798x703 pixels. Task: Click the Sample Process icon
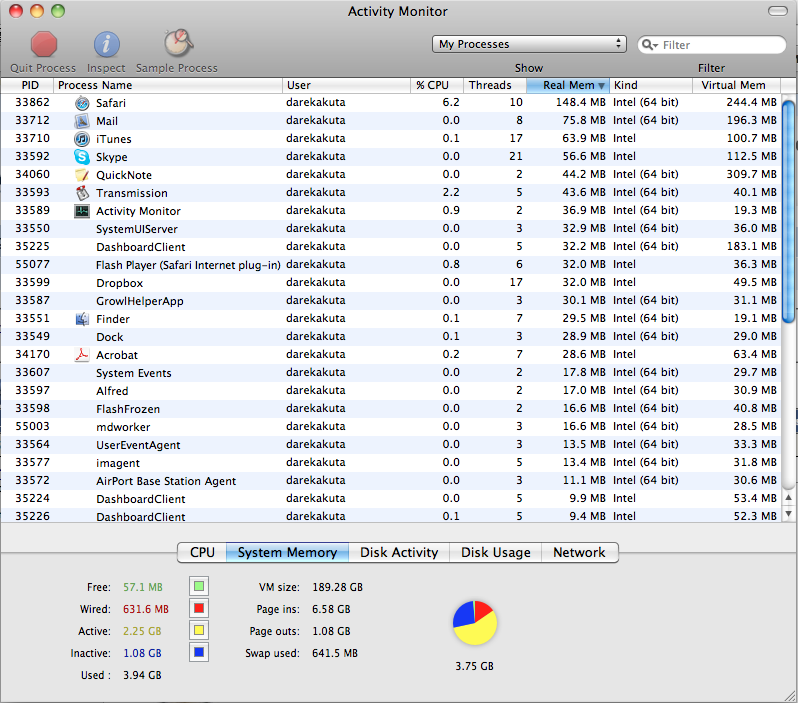(178, 43)
